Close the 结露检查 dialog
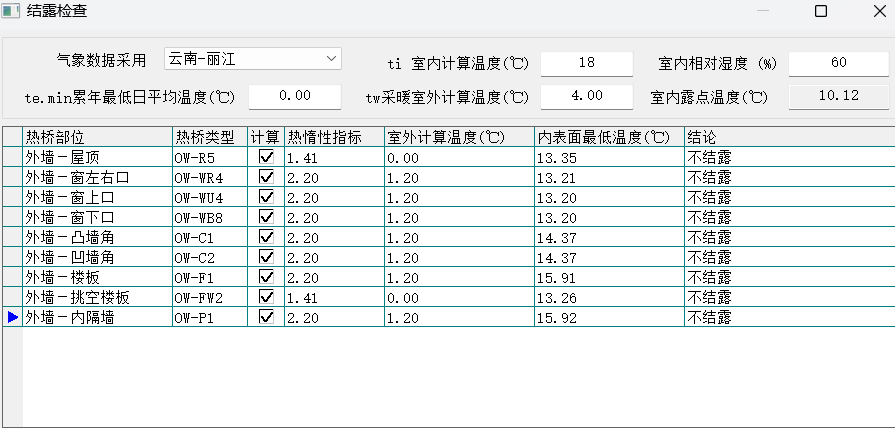The image size is (895, 428). point(873,11)
